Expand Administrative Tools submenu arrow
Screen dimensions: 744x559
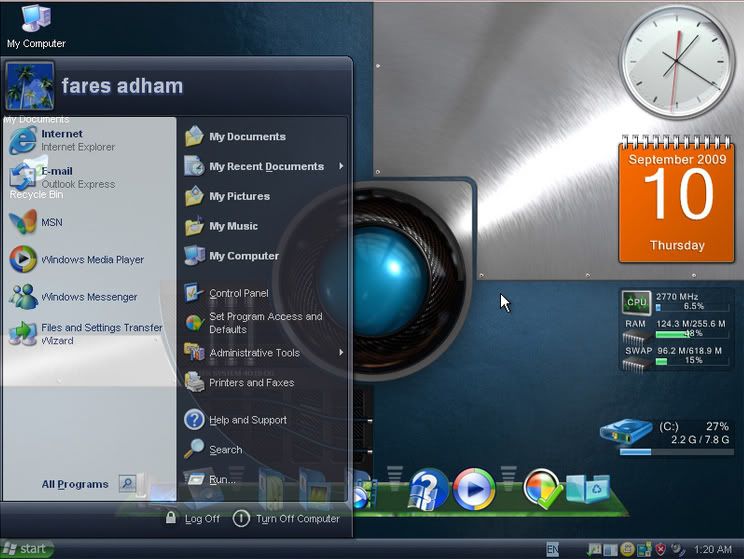[x=341, y=353]
